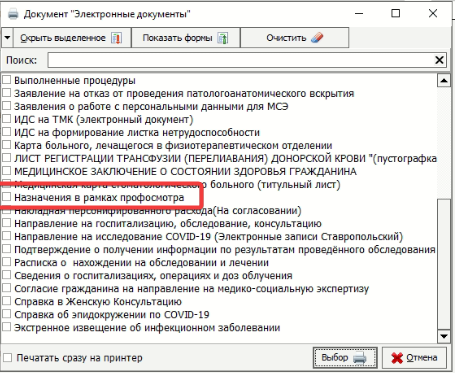Toggle Печатать сразу на принтер checkbox
This screenshot has height=373, width=455.
coord(7,358)
